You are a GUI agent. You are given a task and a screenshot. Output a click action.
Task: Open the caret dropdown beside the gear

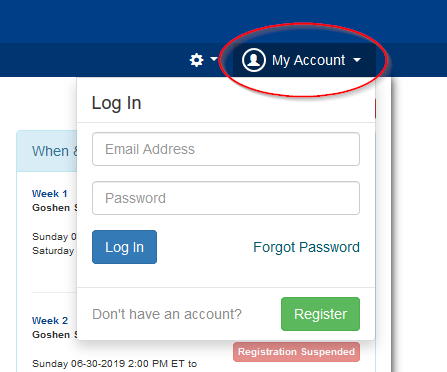click(214, 59)
